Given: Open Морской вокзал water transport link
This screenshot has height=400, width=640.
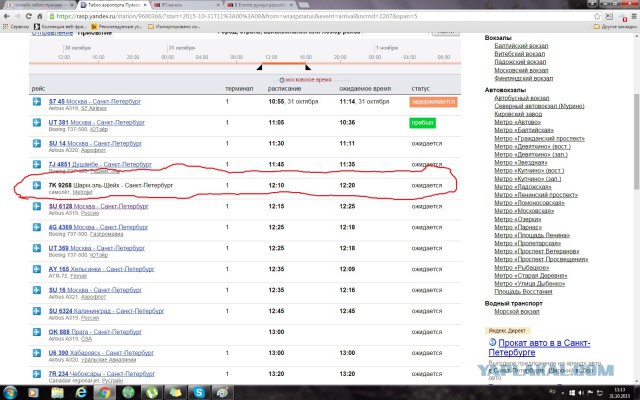Looking at the screenshot, I should (x=518, y=311).
